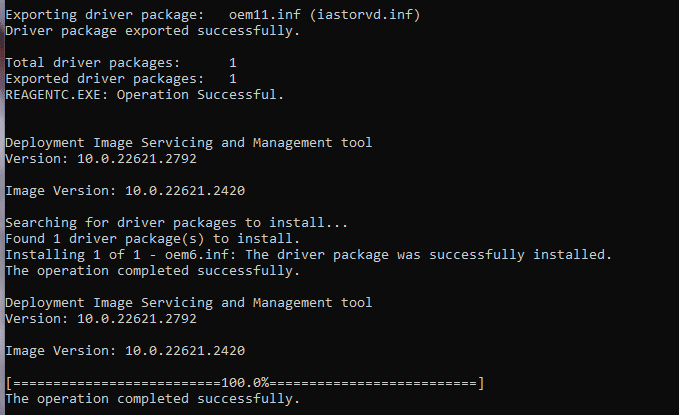The height and width of the screenshot is (415, 679).
Task: Click second "Image Version: 10.0.22621.2420" line
Action: tap(125, 351)
